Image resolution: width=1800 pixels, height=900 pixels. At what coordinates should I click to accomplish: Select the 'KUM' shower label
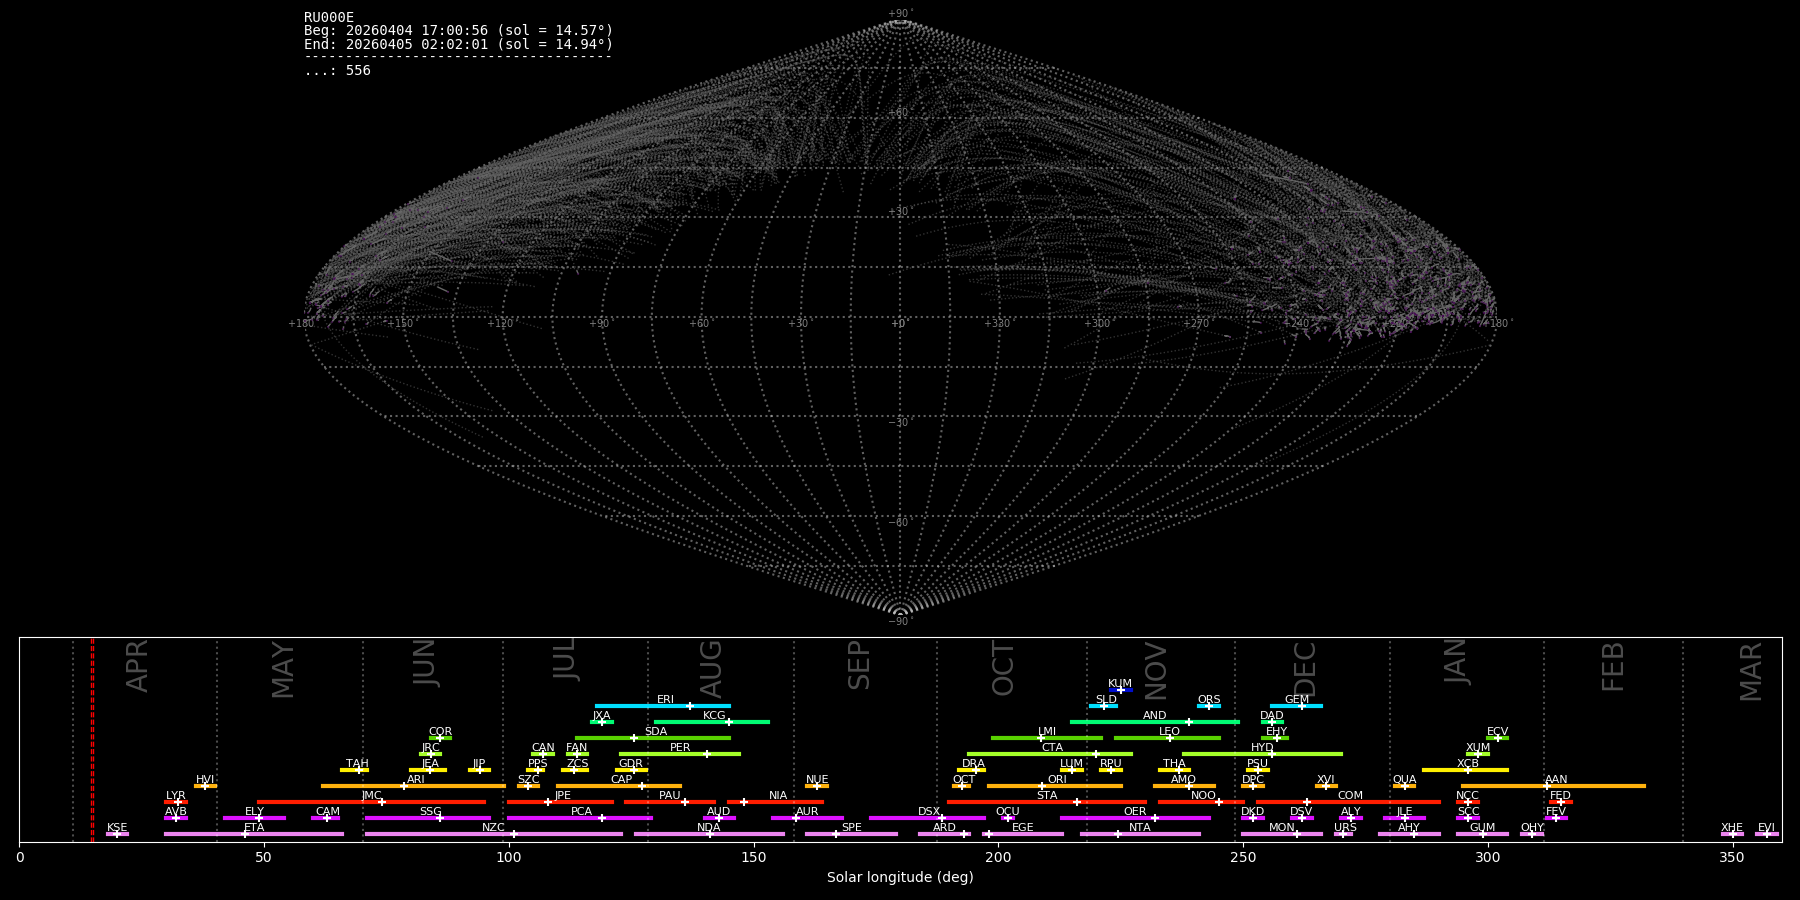coord(1120,684)
